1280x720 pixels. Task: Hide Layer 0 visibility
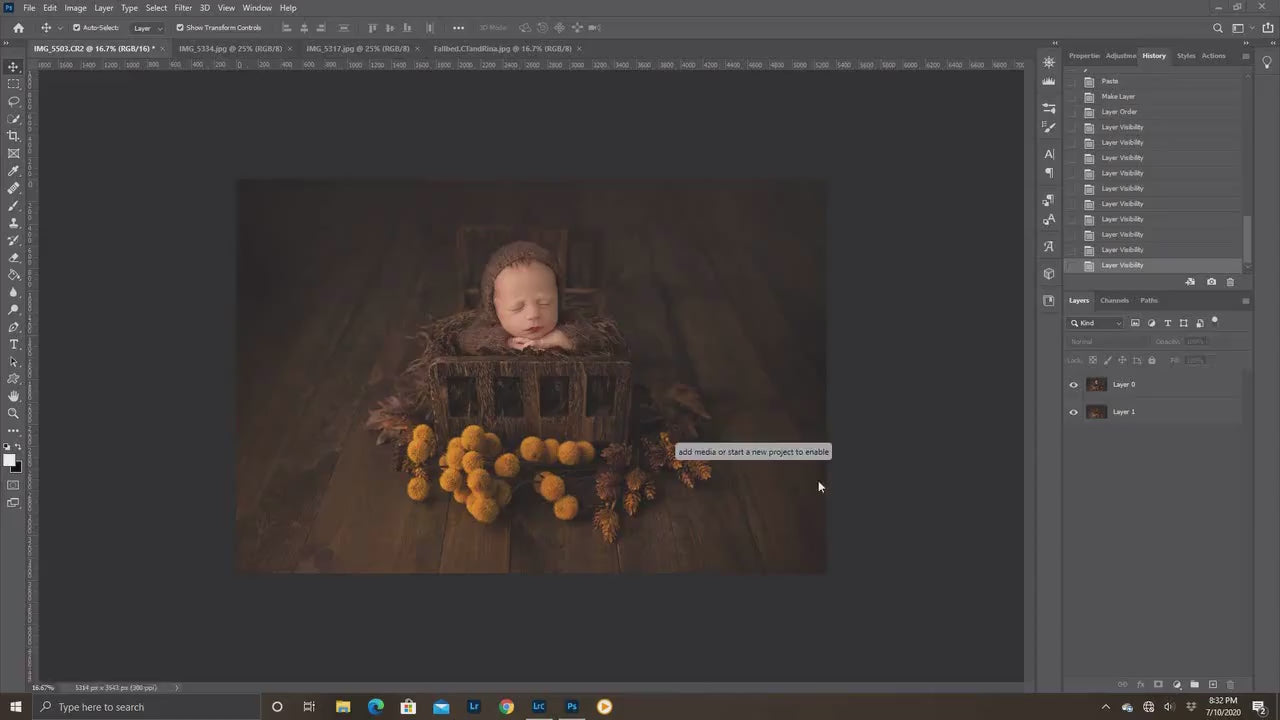(x=1073, y=384)
